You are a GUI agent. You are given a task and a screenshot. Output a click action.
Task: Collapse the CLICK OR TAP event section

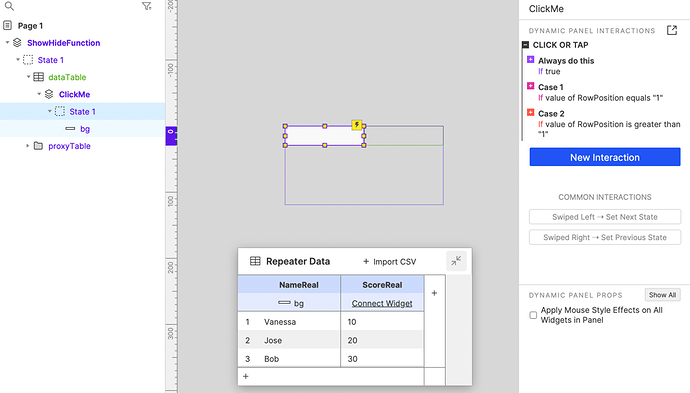[525, 45]
